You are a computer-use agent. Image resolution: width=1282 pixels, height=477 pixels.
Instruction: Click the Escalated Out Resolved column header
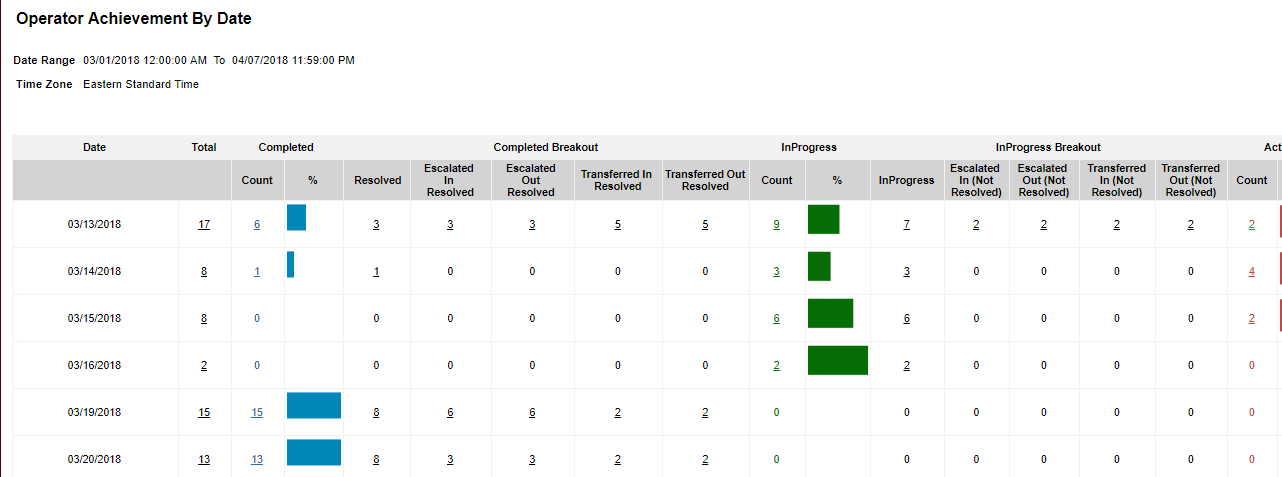pyautogui.click(x=531, y=180)
